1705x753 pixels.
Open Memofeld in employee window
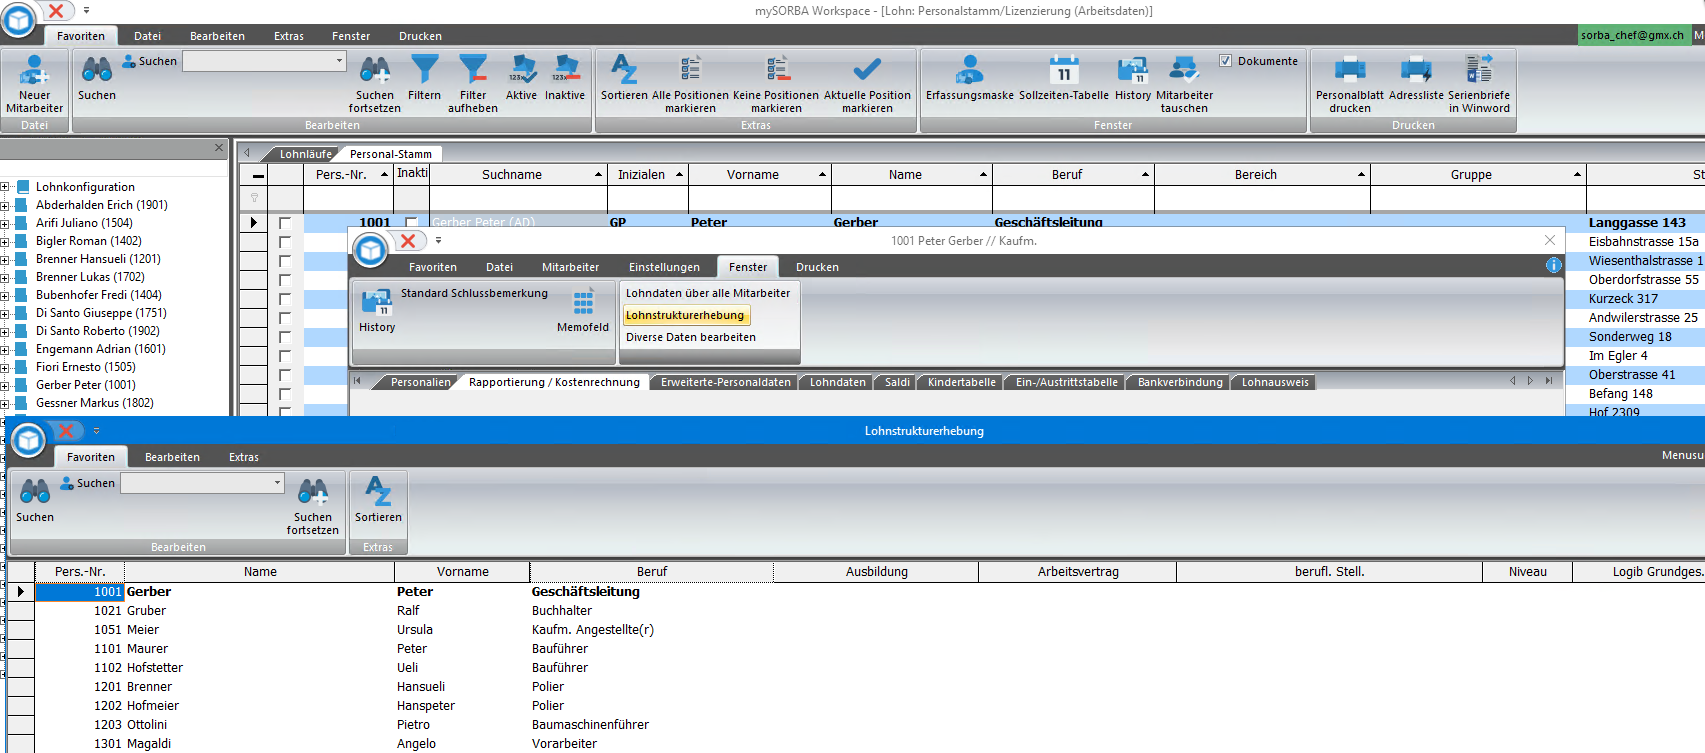(x=583, y=310)
